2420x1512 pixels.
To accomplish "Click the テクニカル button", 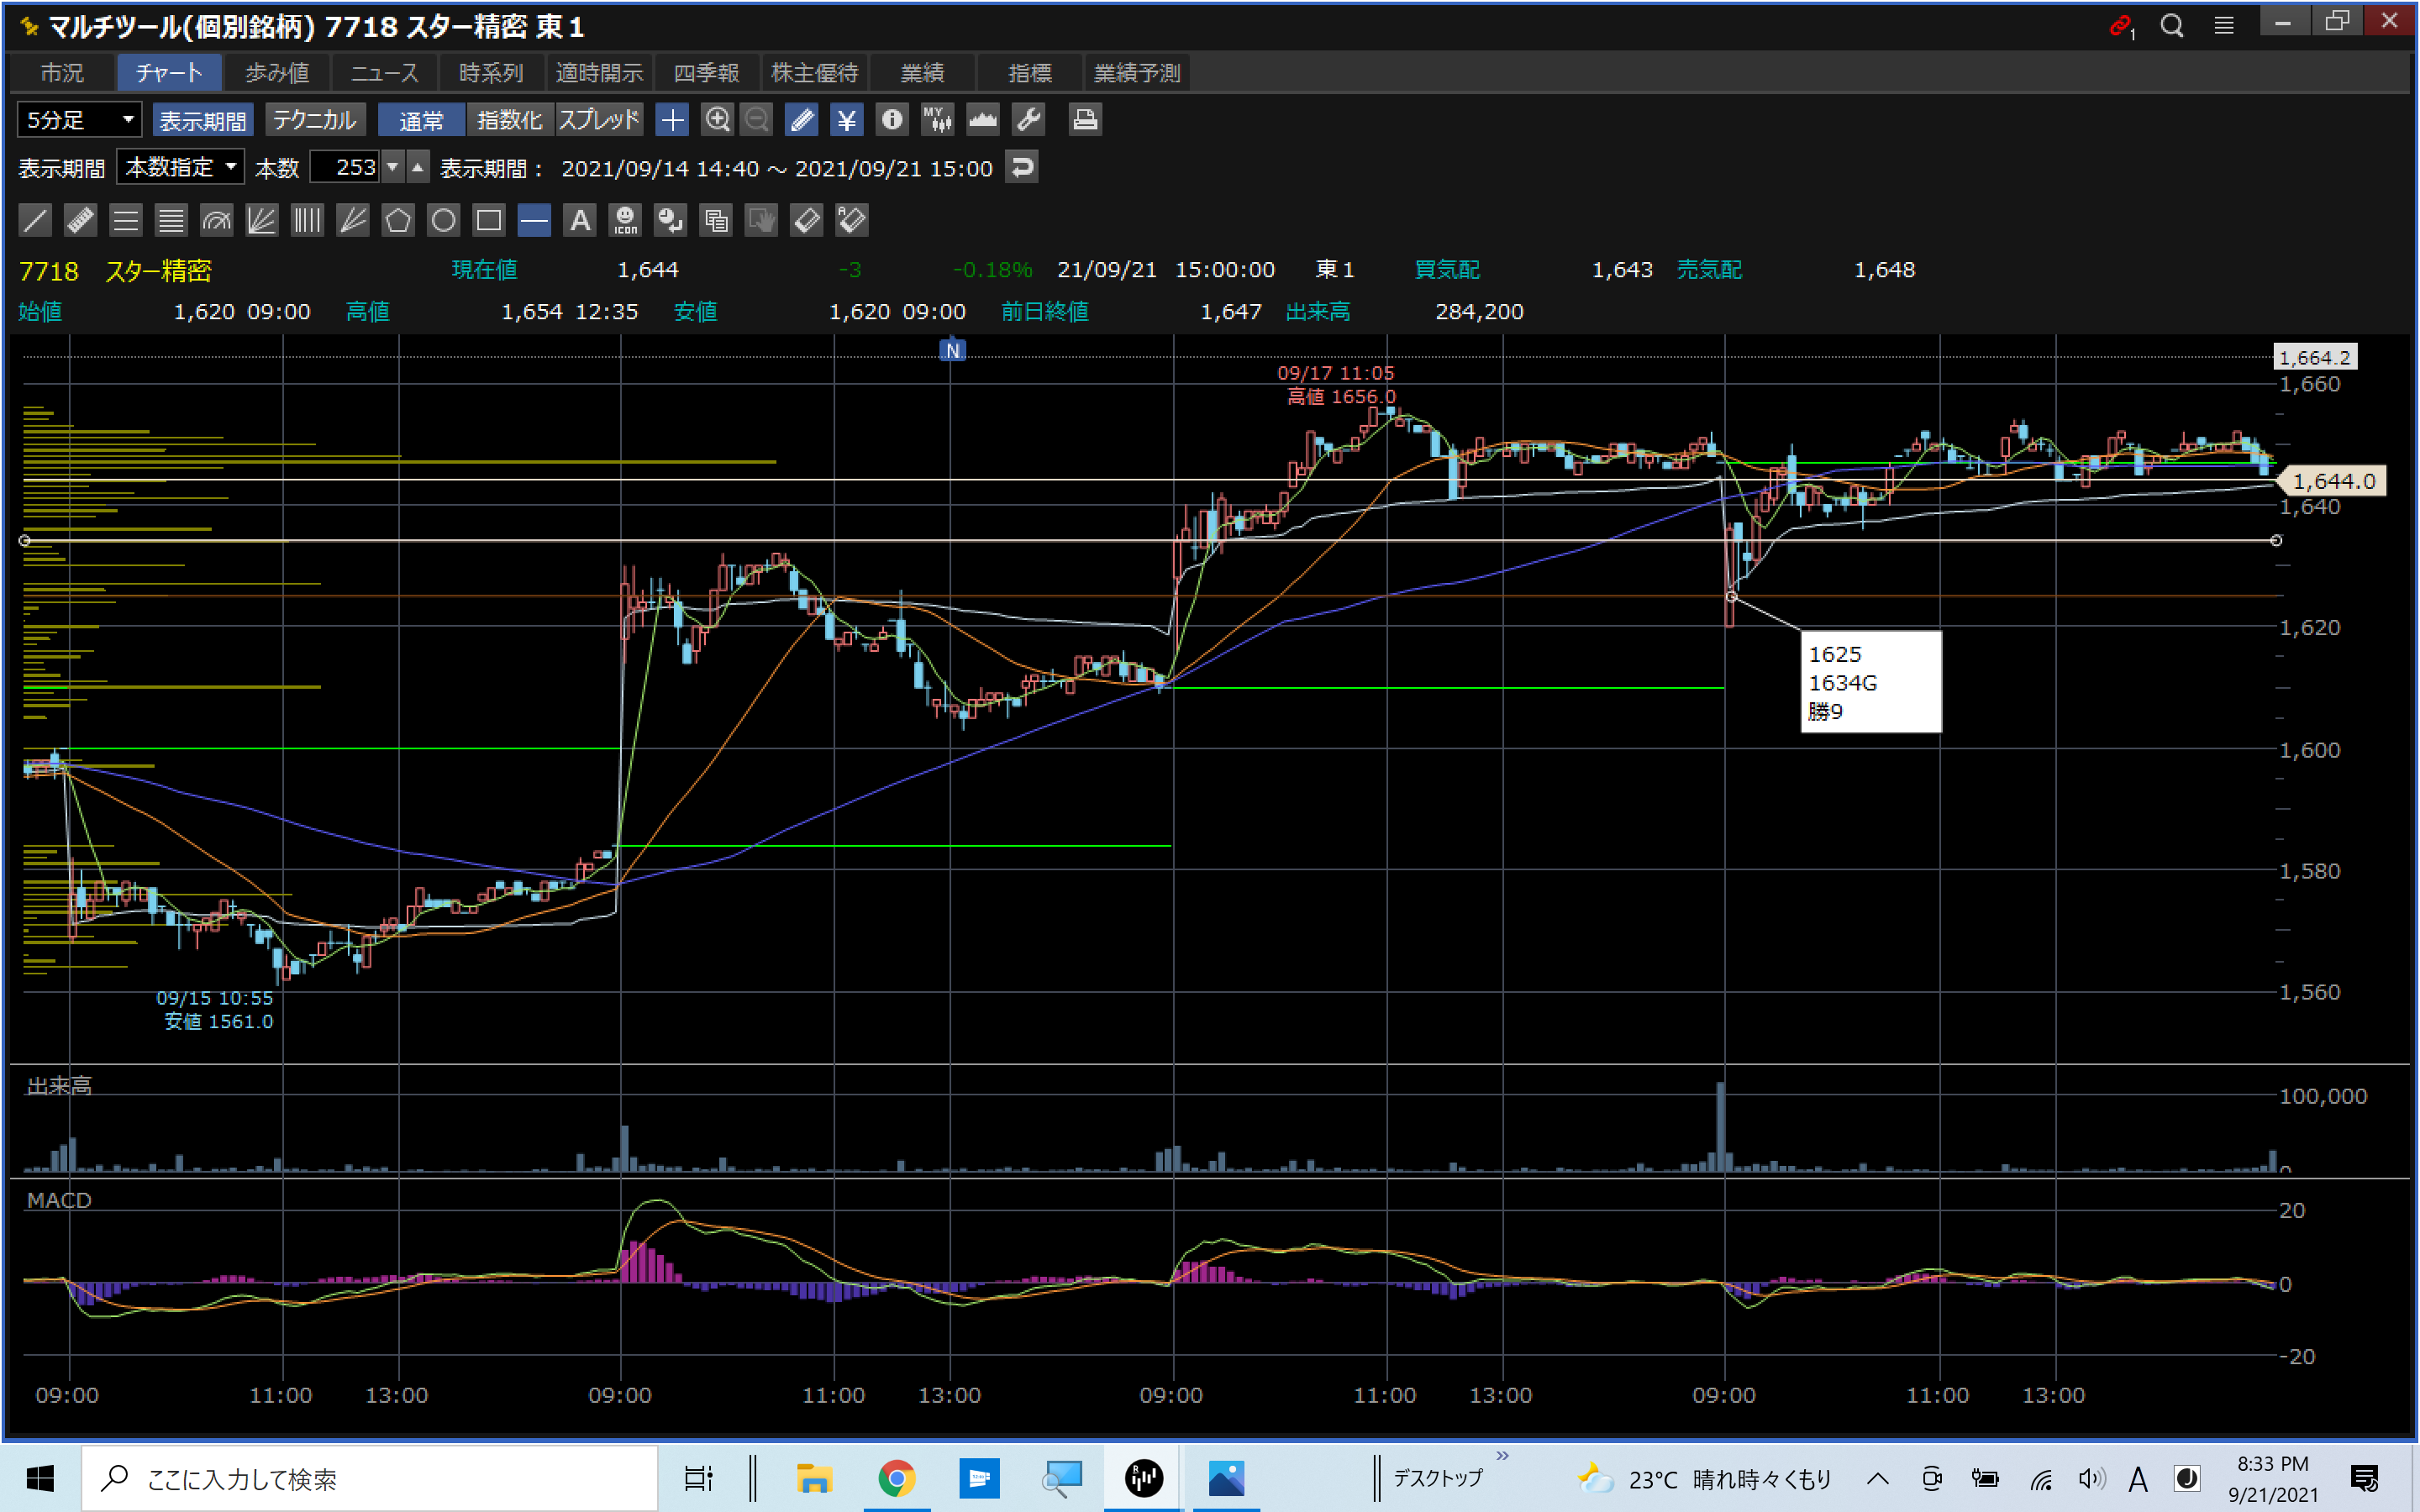I will pos(314,120).
